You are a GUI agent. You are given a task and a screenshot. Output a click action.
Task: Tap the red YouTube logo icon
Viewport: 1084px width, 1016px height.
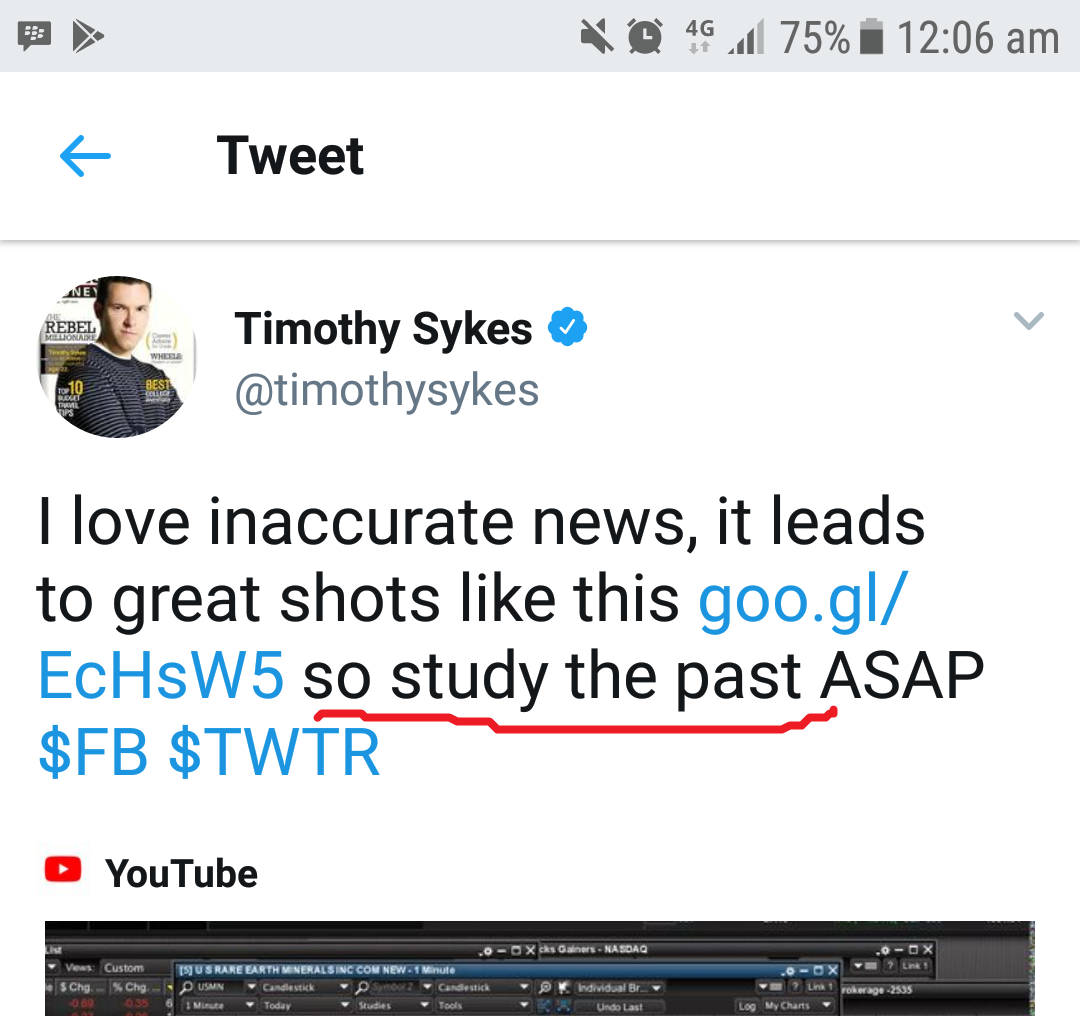pos(64,871)
